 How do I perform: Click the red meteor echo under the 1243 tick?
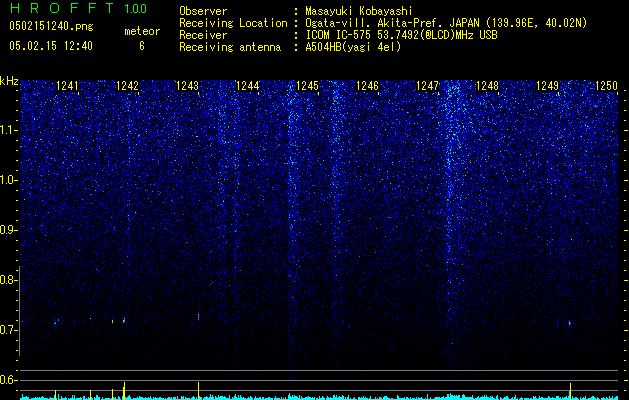click(x=199, y=317)
